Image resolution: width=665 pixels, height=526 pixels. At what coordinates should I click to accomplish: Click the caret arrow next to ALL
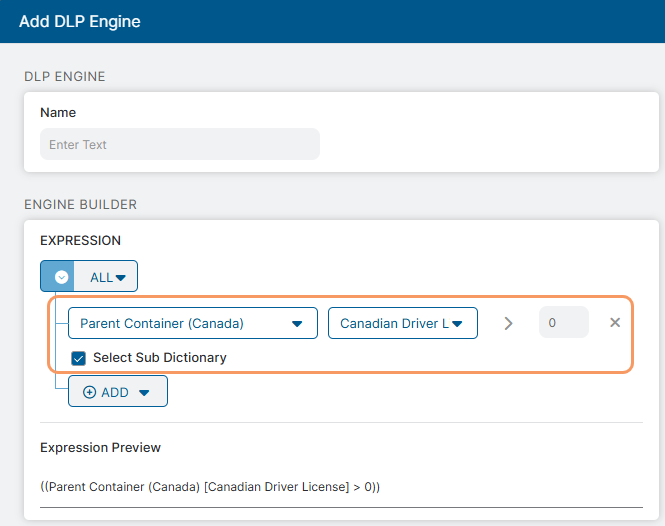(x=121, y=278)
